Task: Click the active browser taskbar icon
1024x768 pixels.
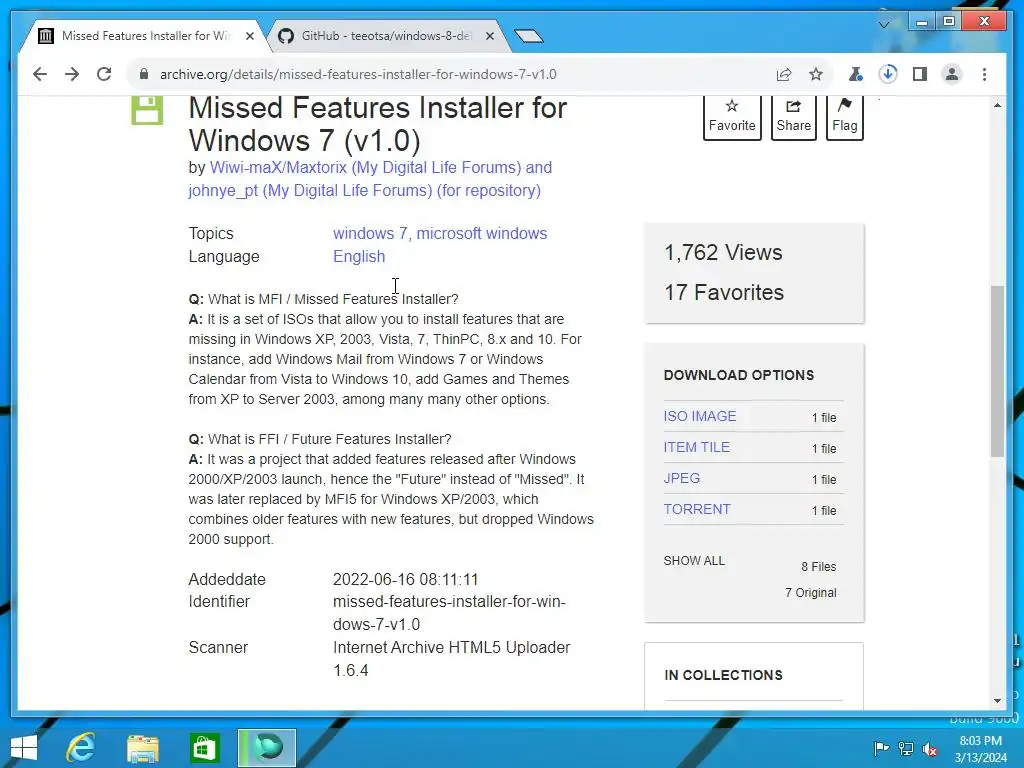Action: click(x=266, y=748)
